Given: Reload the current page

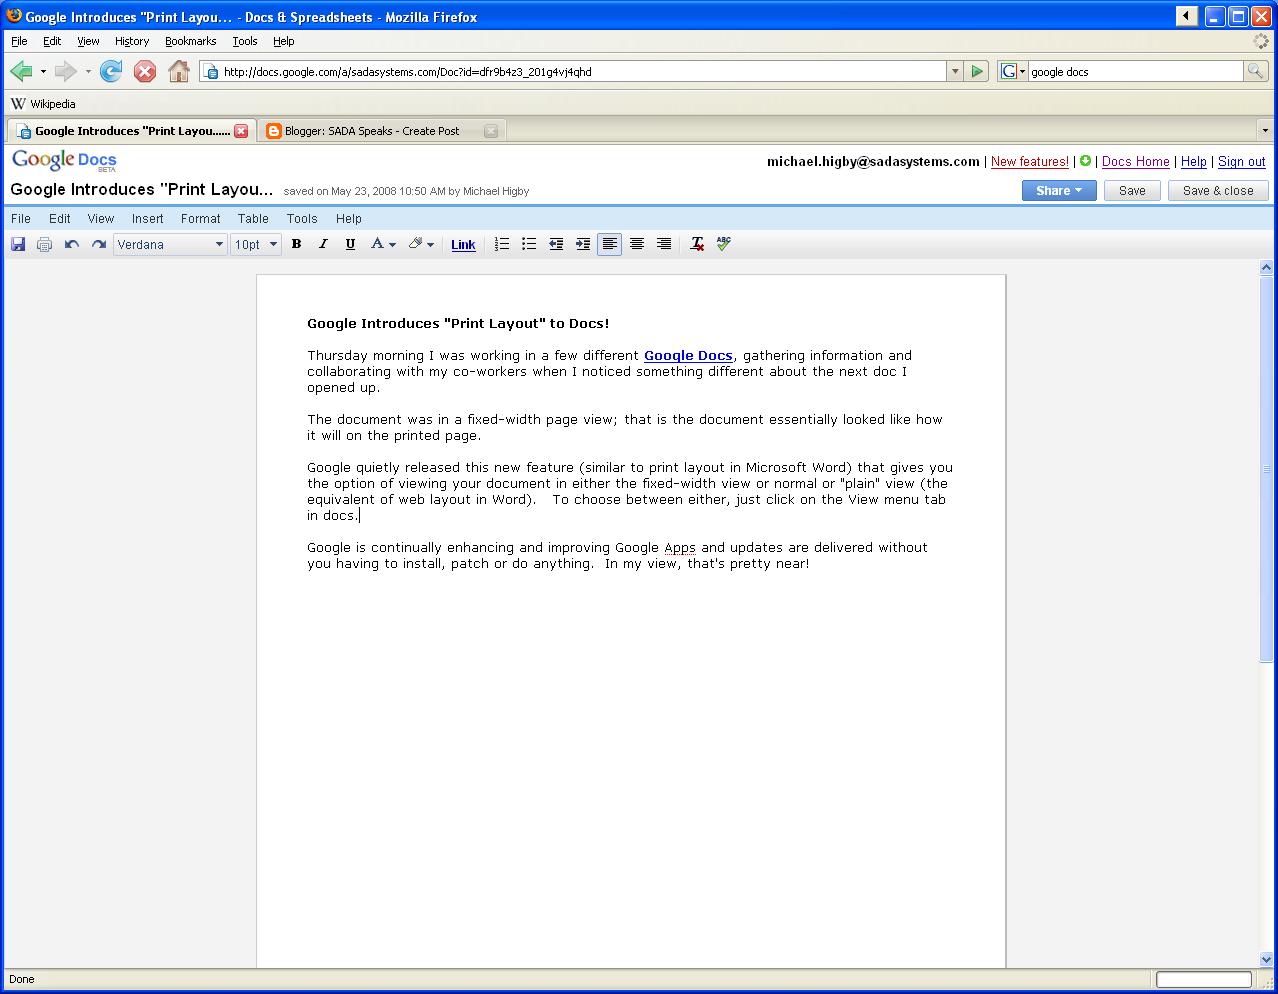Looking at the screenshot, I should coord(111,71).
